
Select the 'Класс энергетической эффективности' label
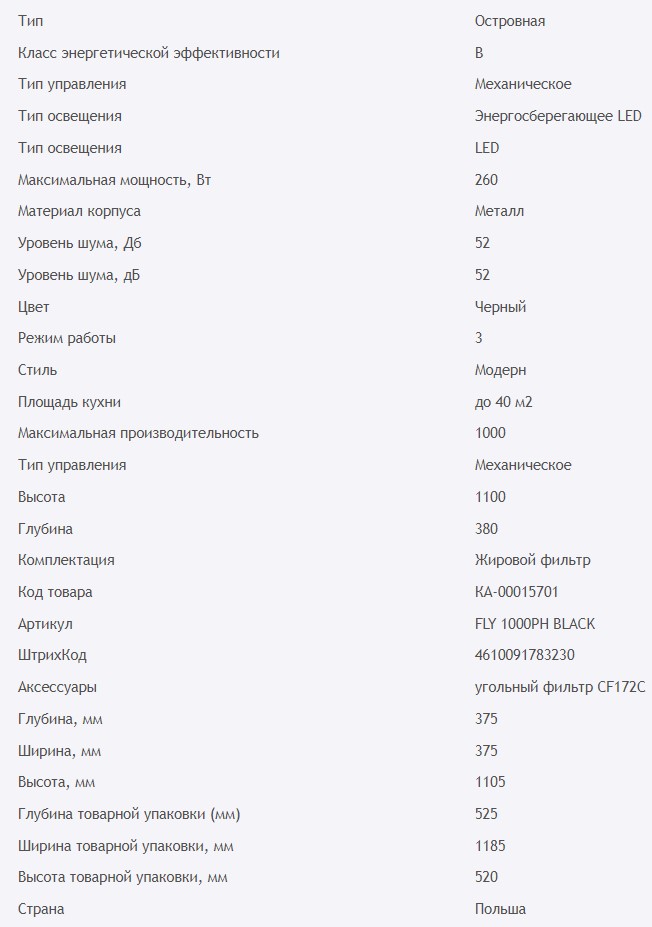(149, 53)
